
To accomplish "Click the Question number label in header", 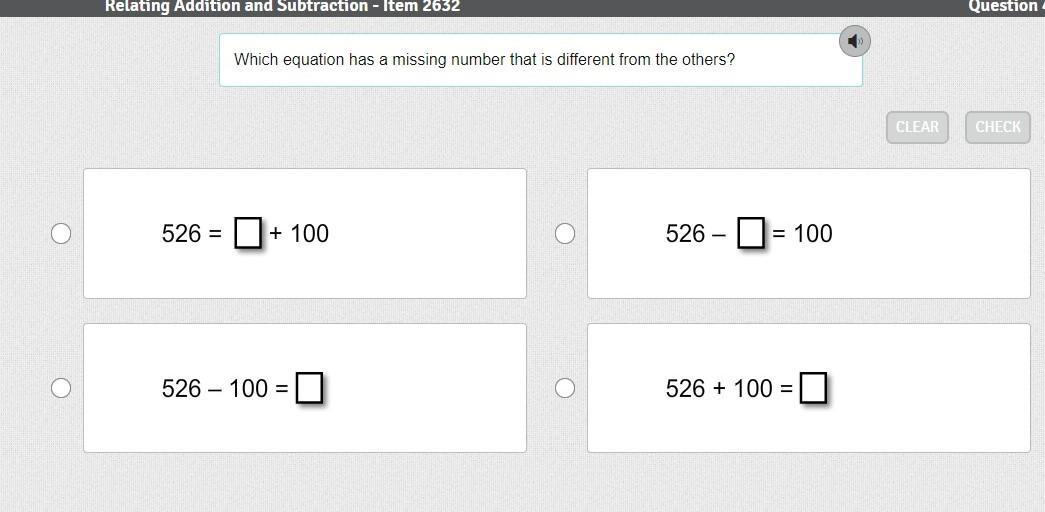I will pyautogui.click(x=1004, y=6).
